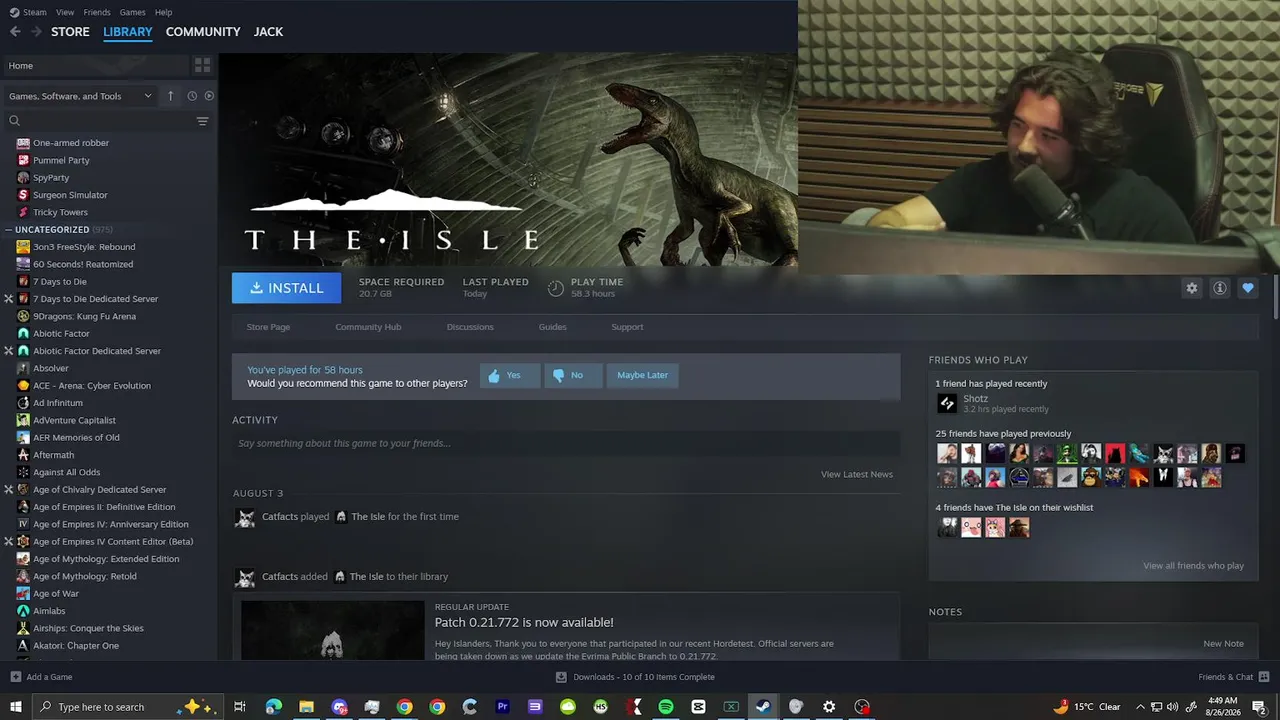The width and height of the screenshot is (1280, 720).
Task: Open the CapCut icon in the taskbar
Action: click(x=698, y=707)
